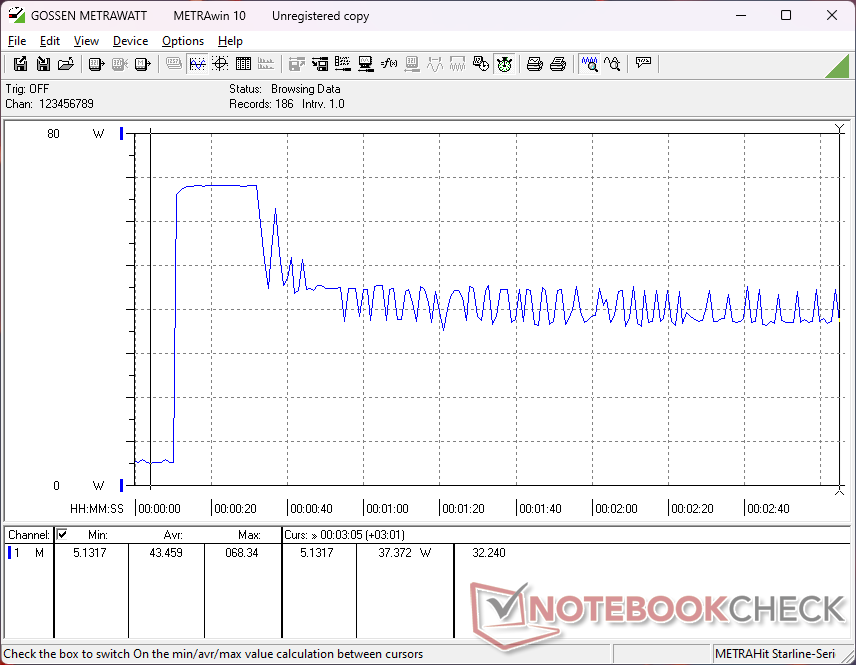Screen dimensions: 856x665
Task: Click the blue upper Y-axis limit marker
Action: pos(121,134)
